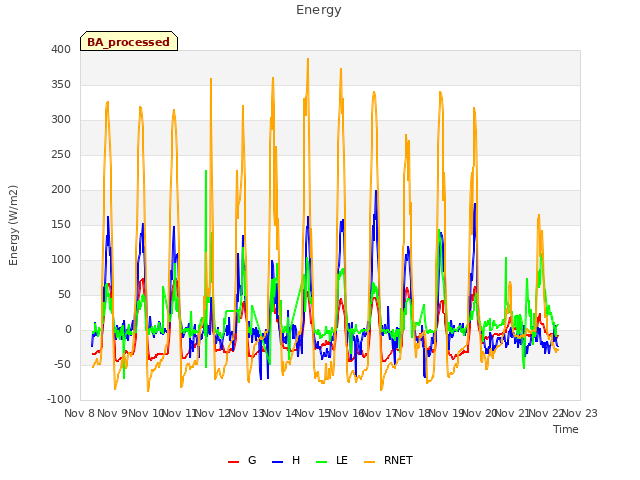The height and width of the screenshot is (480, 640).
Task: Click the Nov 15 x-axis tick label
Action: [x=313, y=413]
